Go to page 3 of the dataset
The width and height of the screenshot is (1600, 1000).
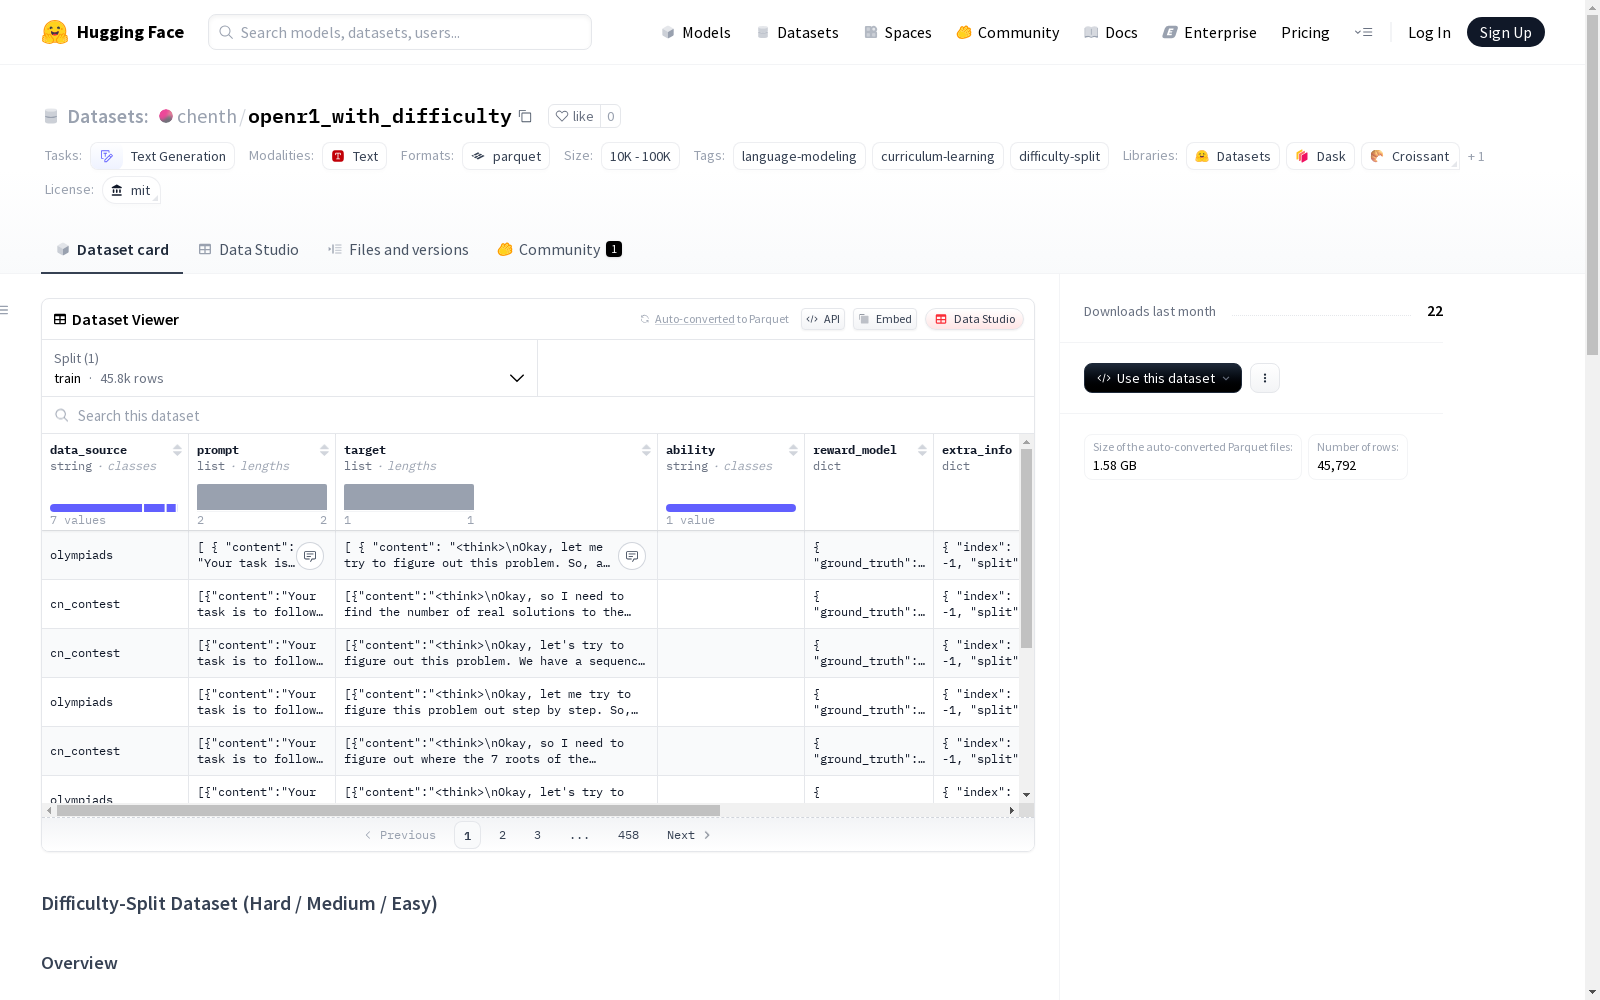pos(537,835)
